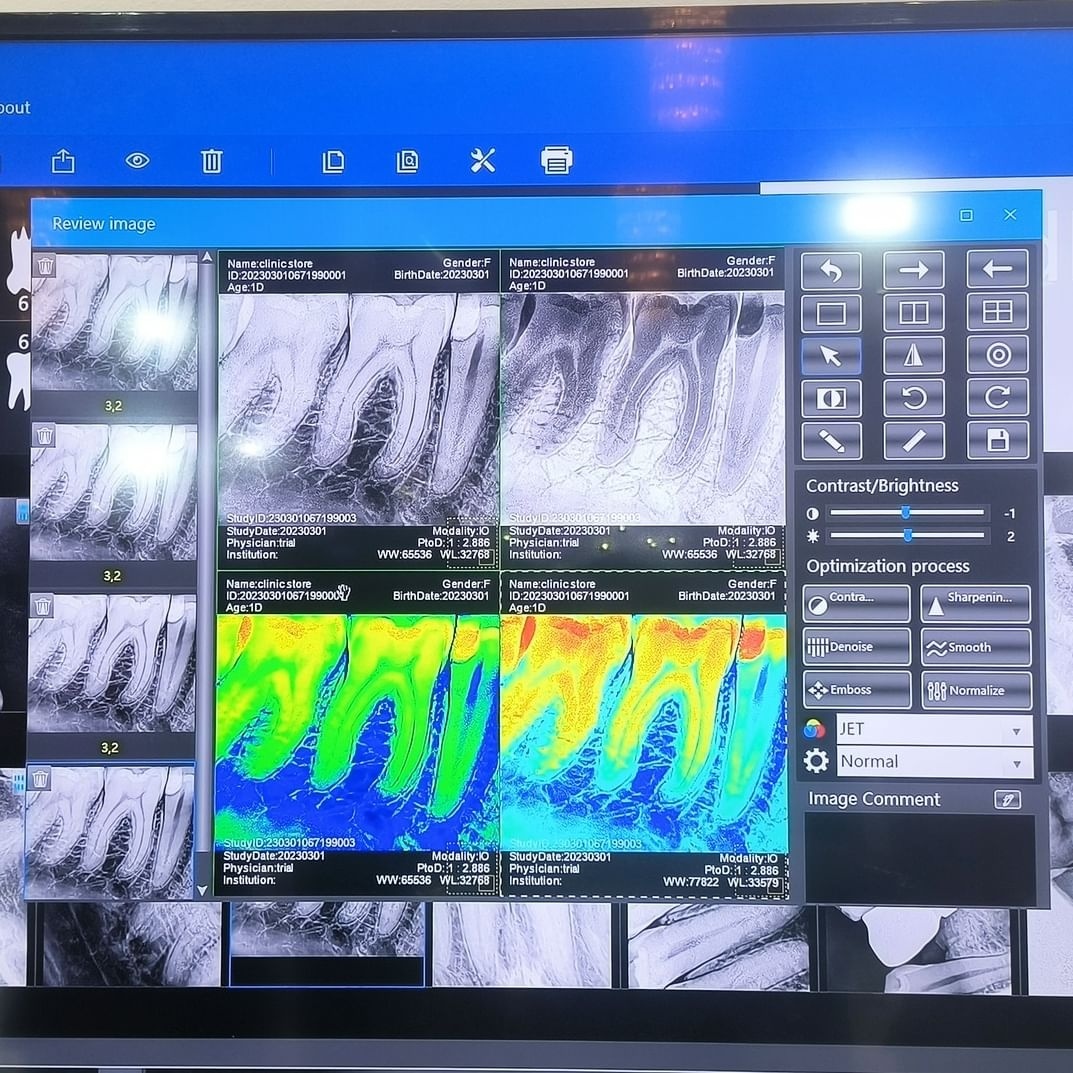The width and height of the screenshot is (1073, 1073).
Task: Click the eye view icon in top toolbar
Action: tap(138, 161)
